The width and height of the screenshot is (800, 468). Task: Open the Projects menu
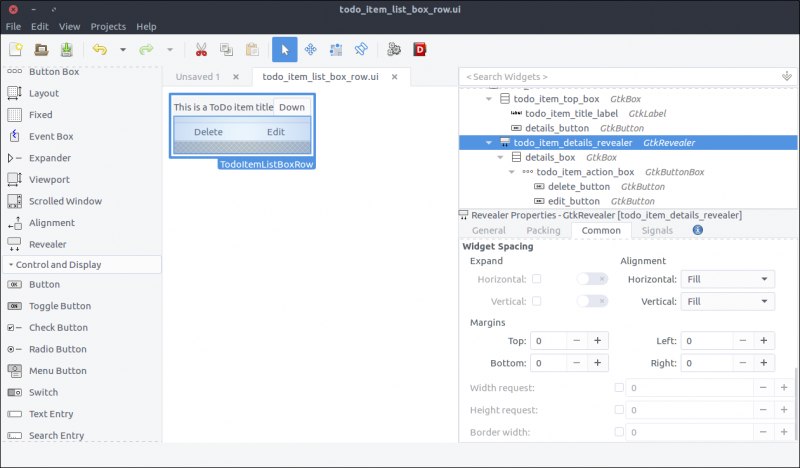coord(108,26)
